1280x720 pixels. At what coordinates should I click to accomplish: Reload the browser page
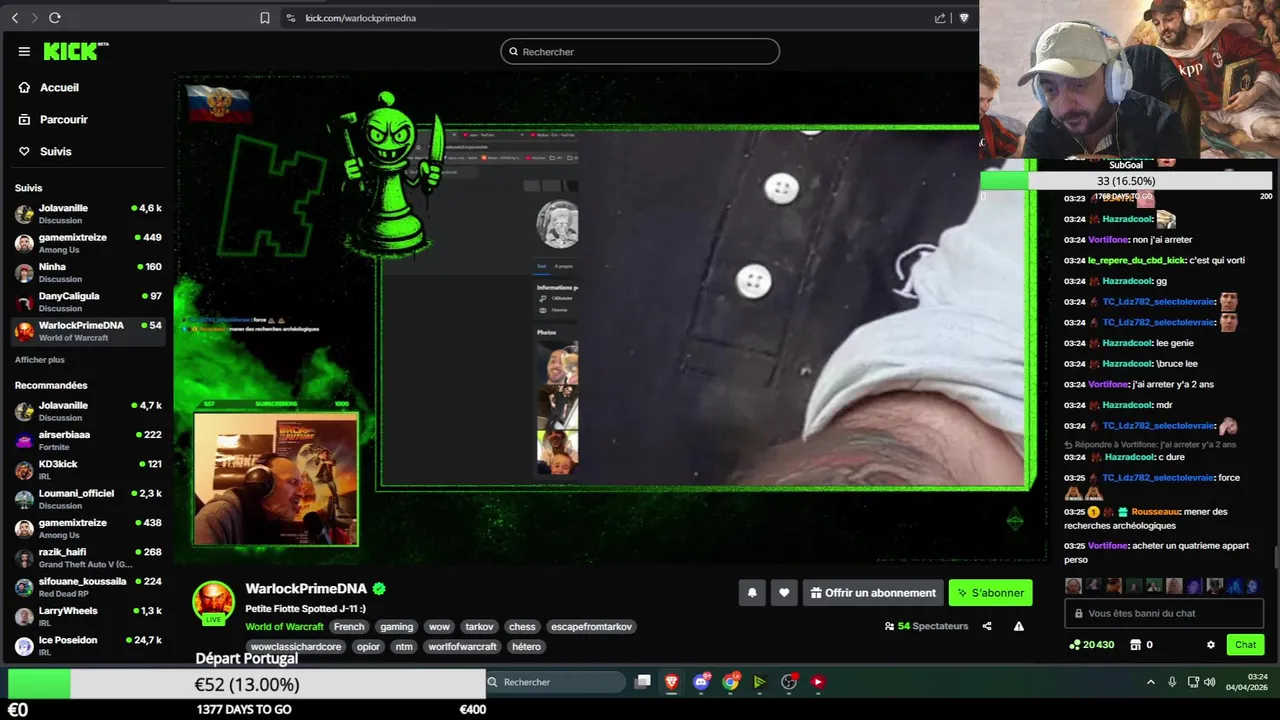pyautogui.click(x=55, y=18)
